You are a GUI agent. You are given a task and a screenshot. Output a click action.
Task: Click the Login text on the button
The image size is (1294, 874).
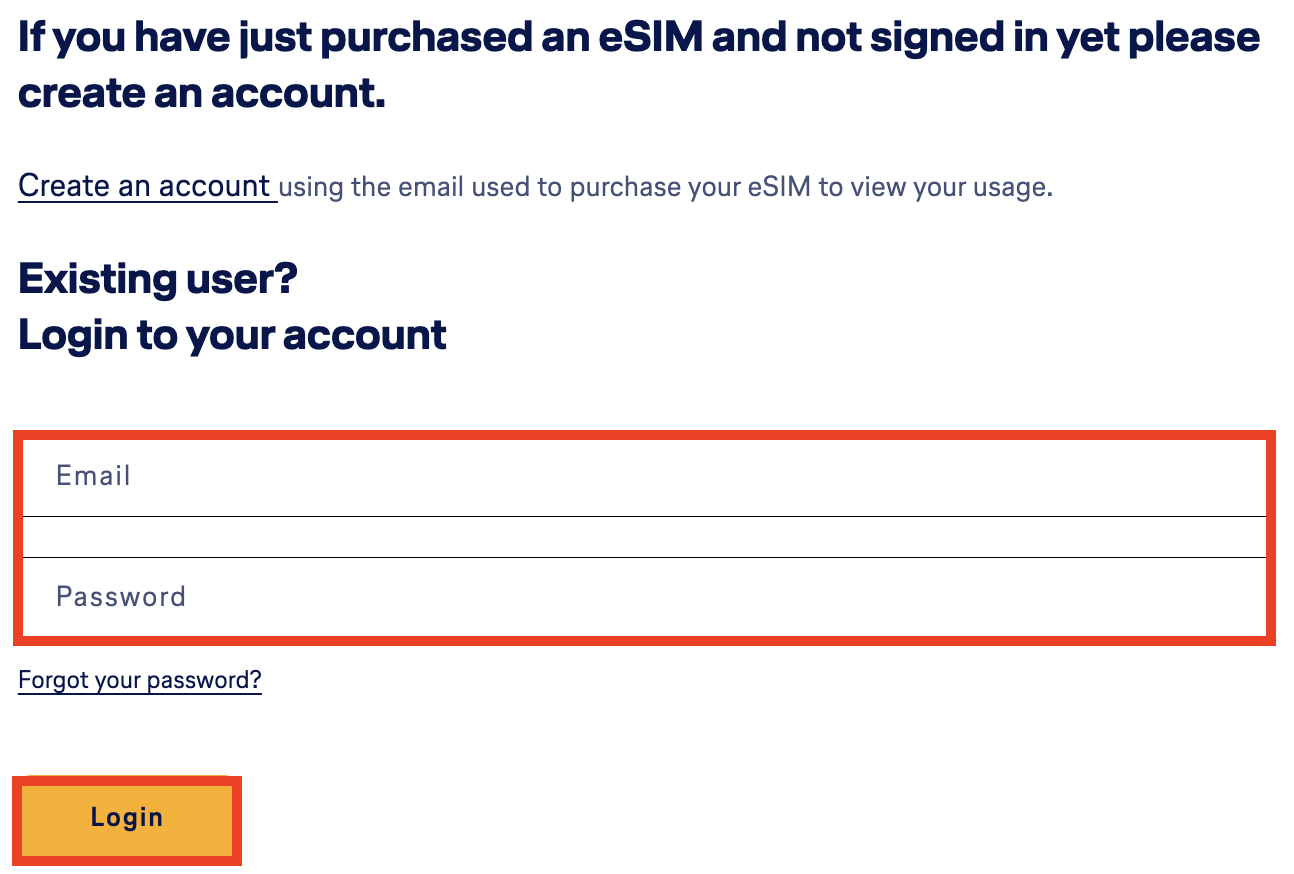[127, 817]
